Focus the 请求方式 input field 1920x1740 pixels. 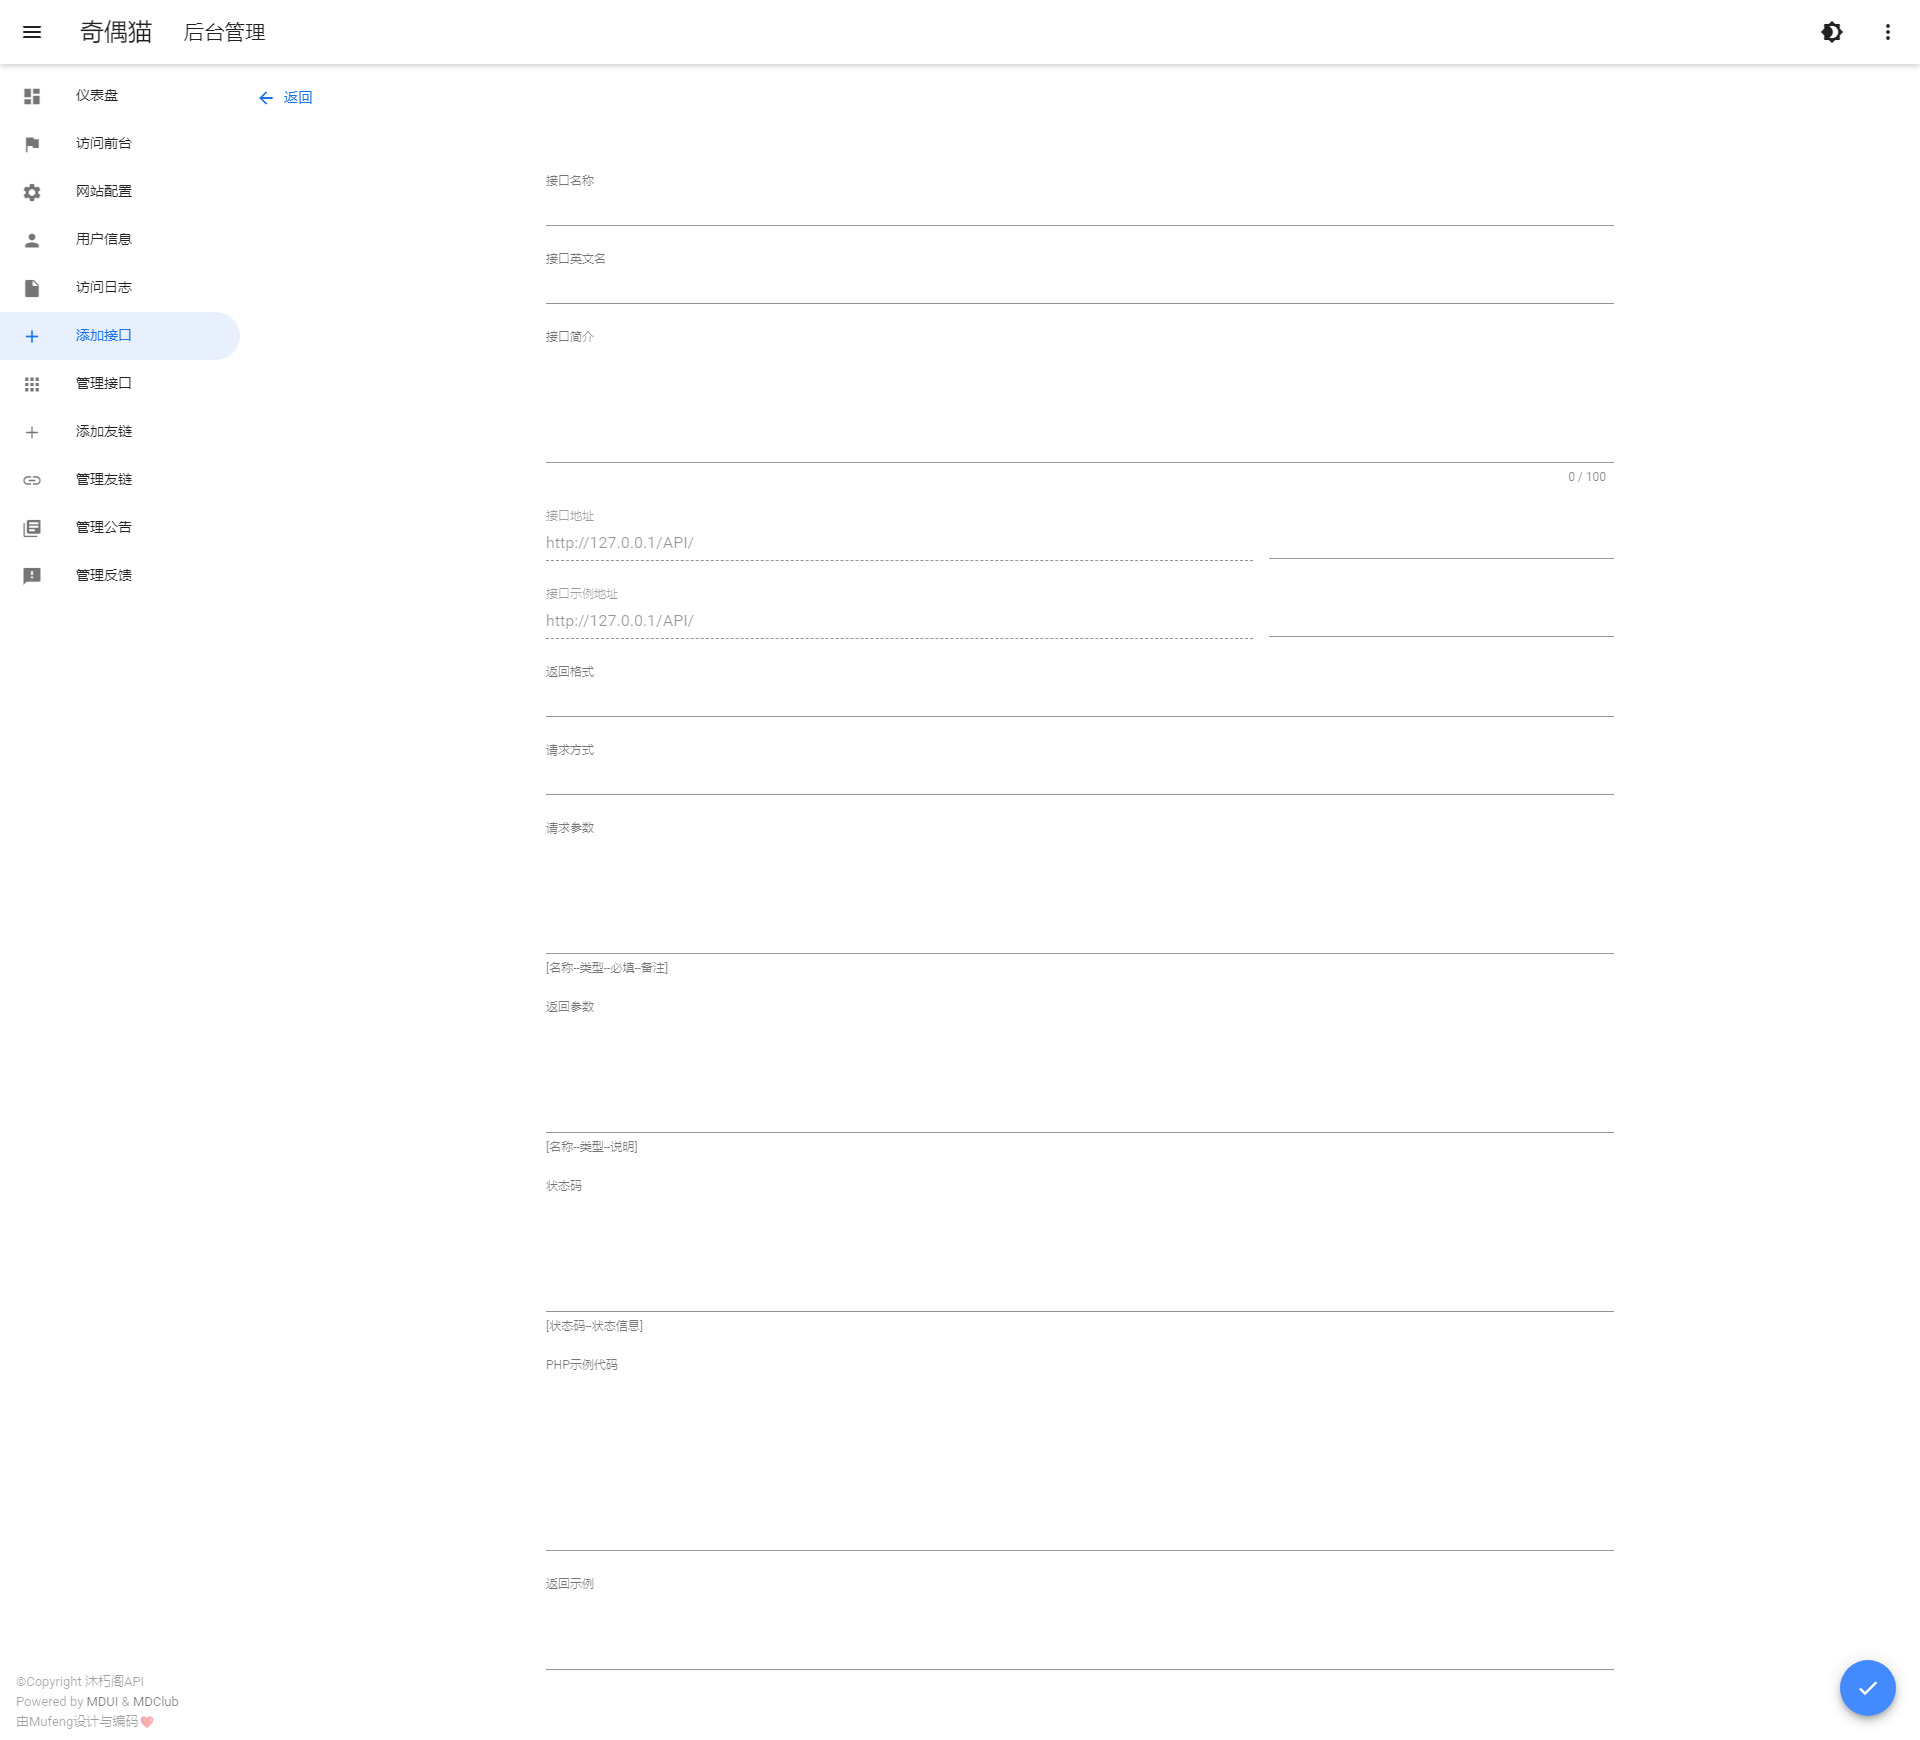1080,777
